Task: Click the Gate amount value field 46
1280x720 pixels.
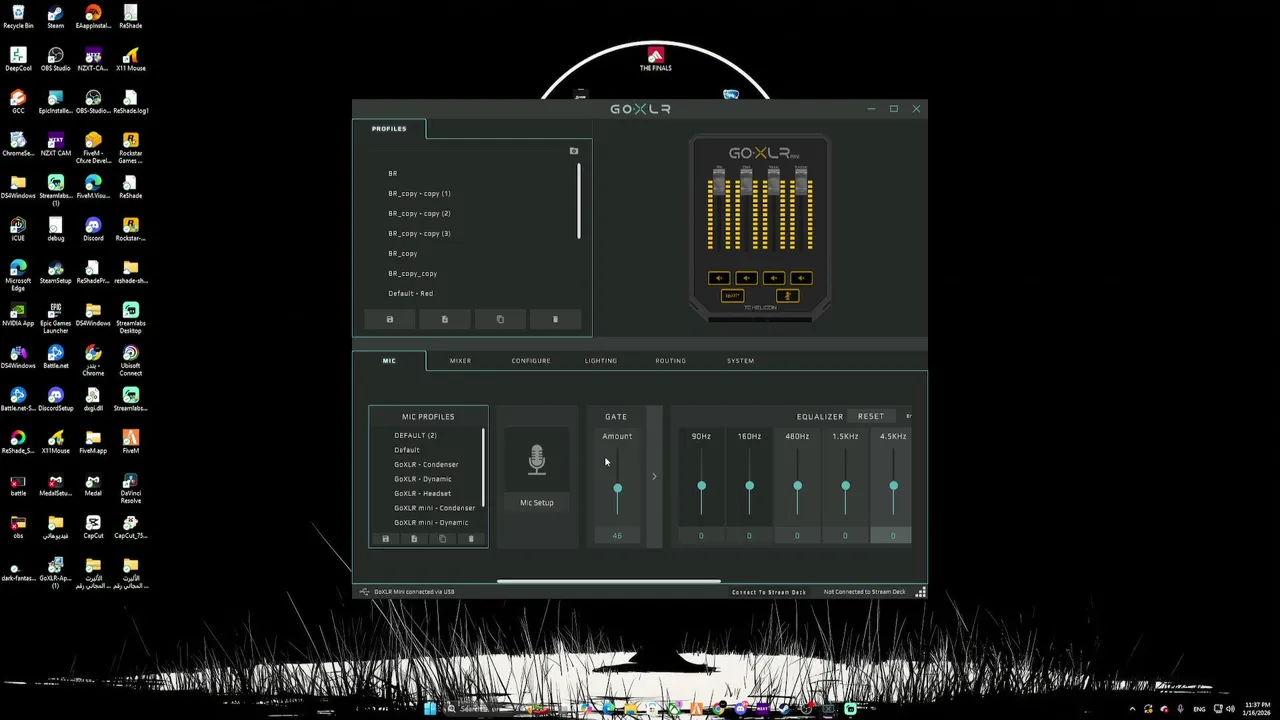Action: pos(617,536)
